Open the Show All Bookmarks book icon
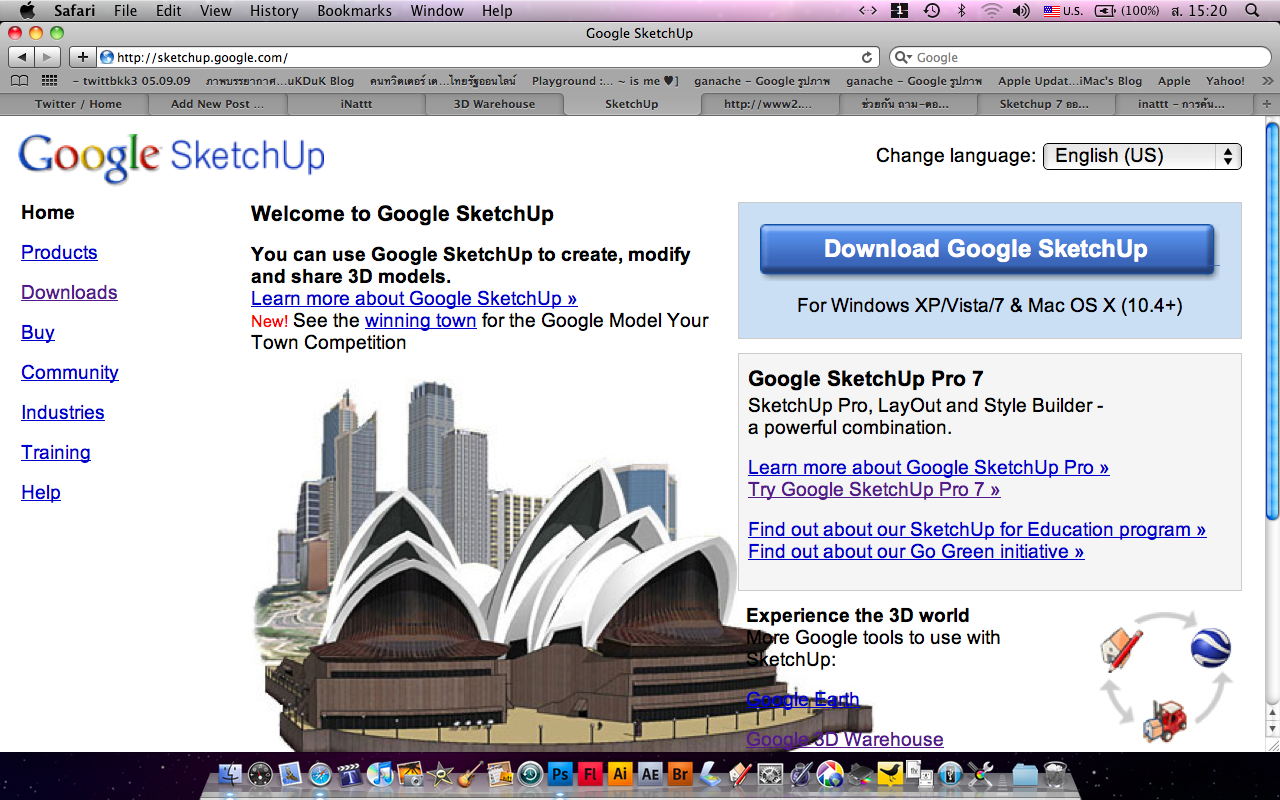This screenshot has width=1280, height=800. click(x=20, y=81)
